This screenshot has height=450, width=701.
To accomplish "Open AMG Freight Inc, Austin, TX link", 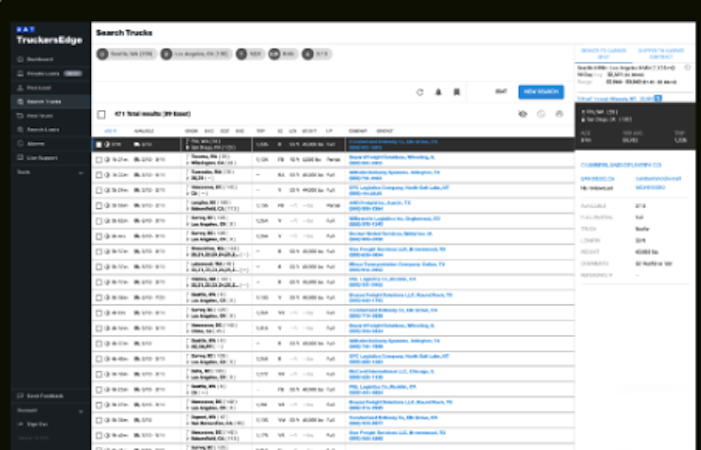I will (x=380, y=203).
